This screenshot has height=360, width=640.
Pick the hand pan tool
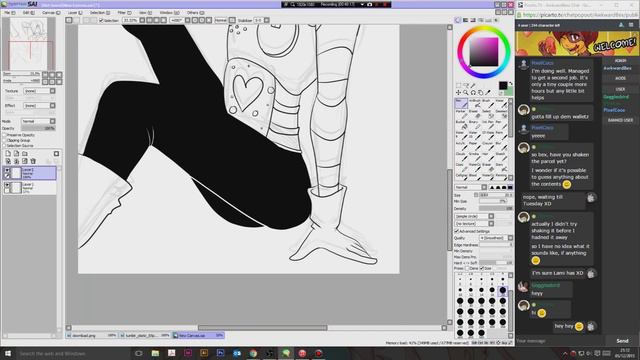pos(480,93)
